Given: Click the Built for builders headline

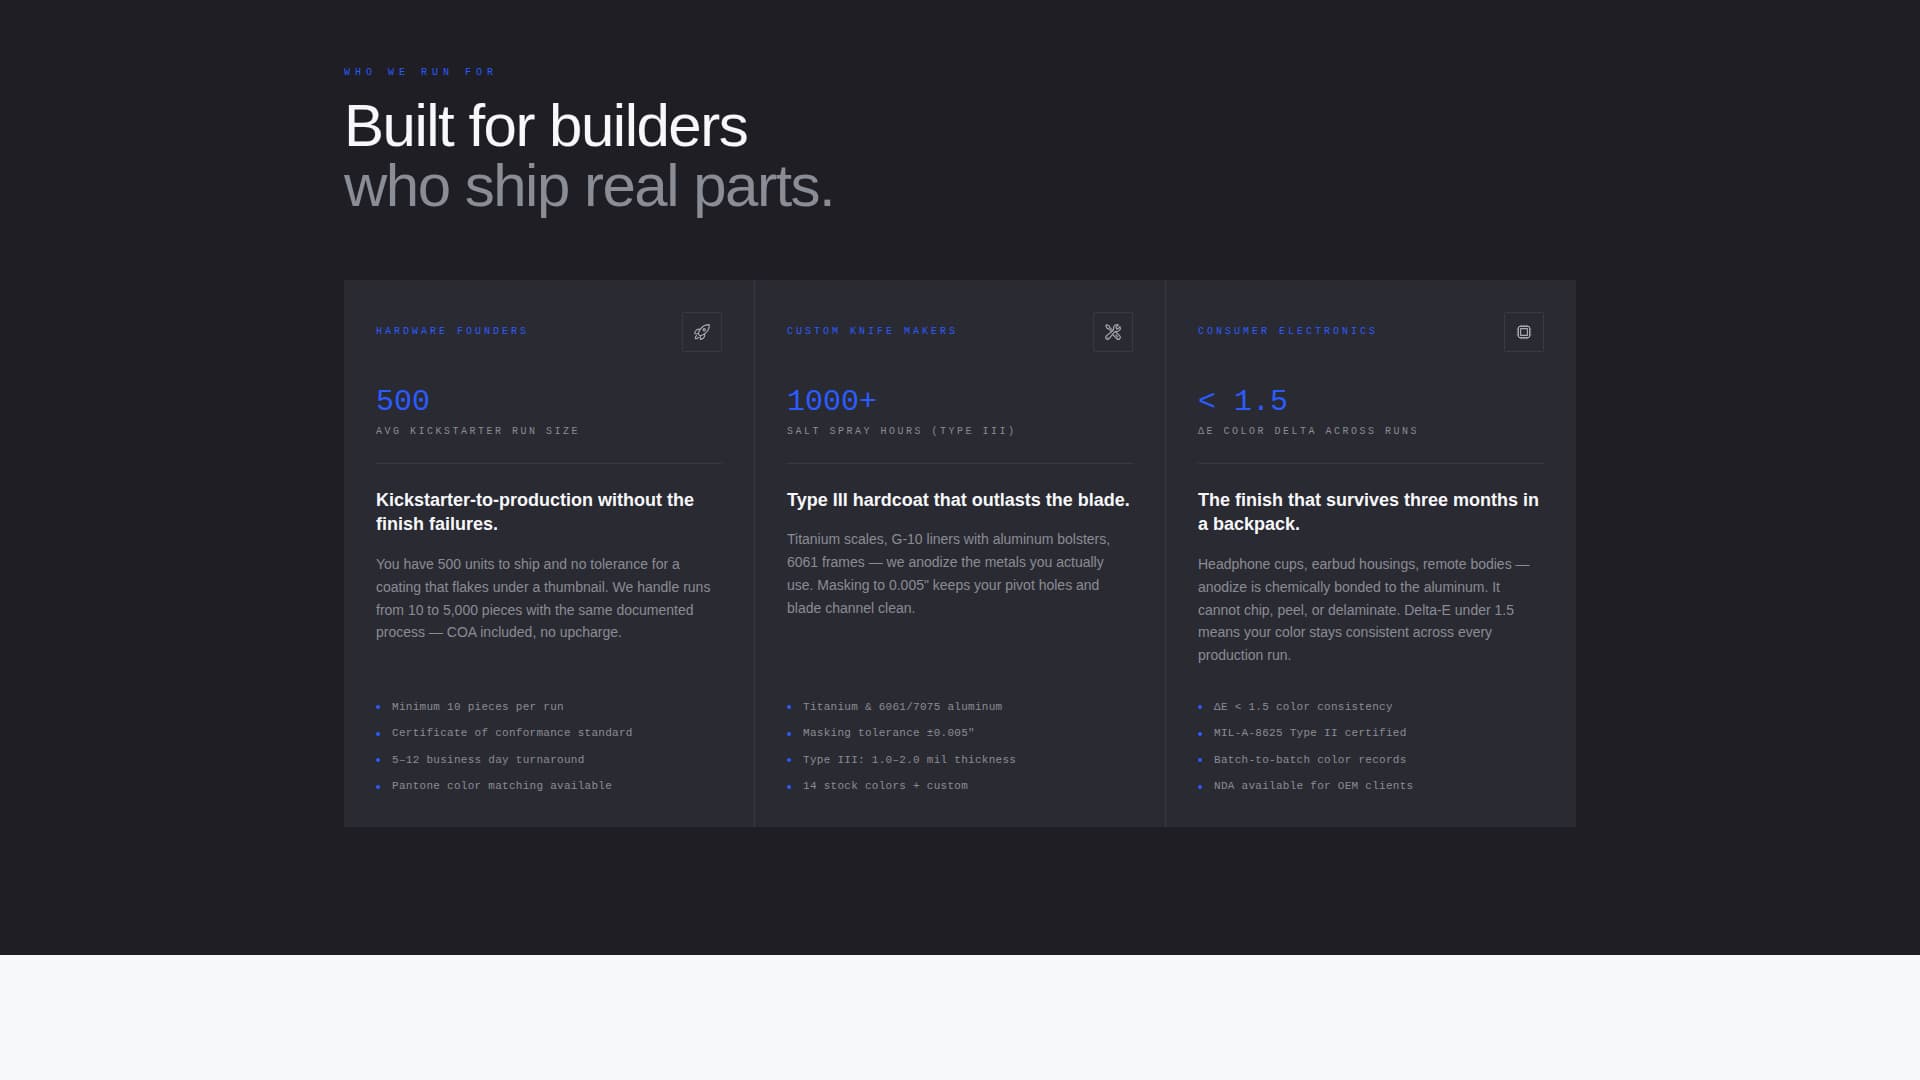Looking at the screenshot, I should (x=545, y=127).
